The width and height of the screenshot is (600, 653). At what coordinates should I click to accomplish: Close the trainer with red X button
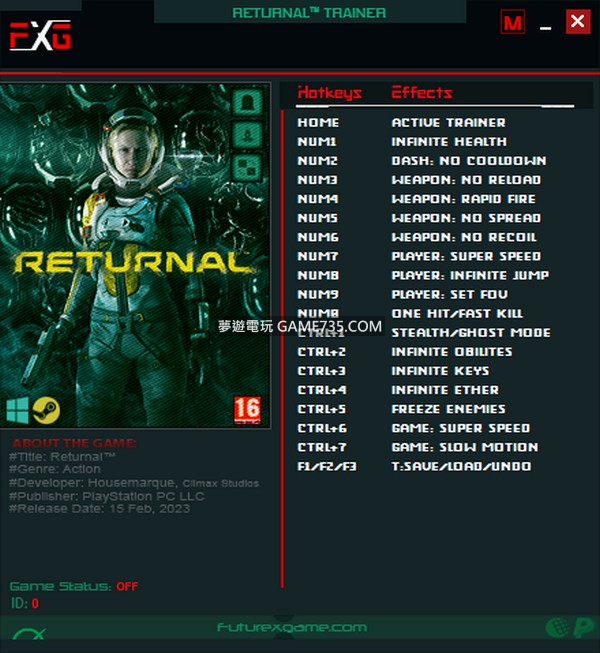[578, 22]
